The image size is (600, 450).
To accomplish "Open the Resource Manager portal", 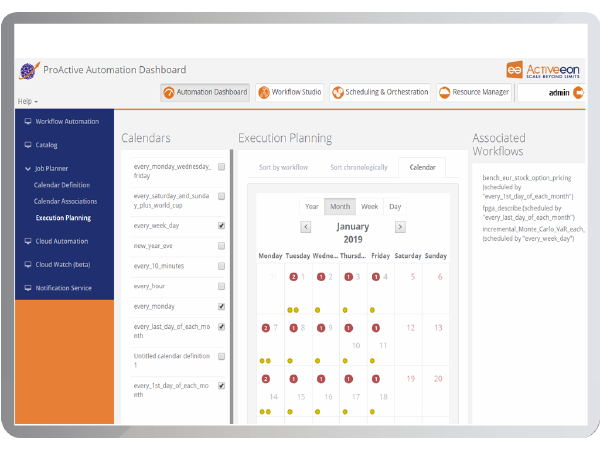I will click(474, 92).
